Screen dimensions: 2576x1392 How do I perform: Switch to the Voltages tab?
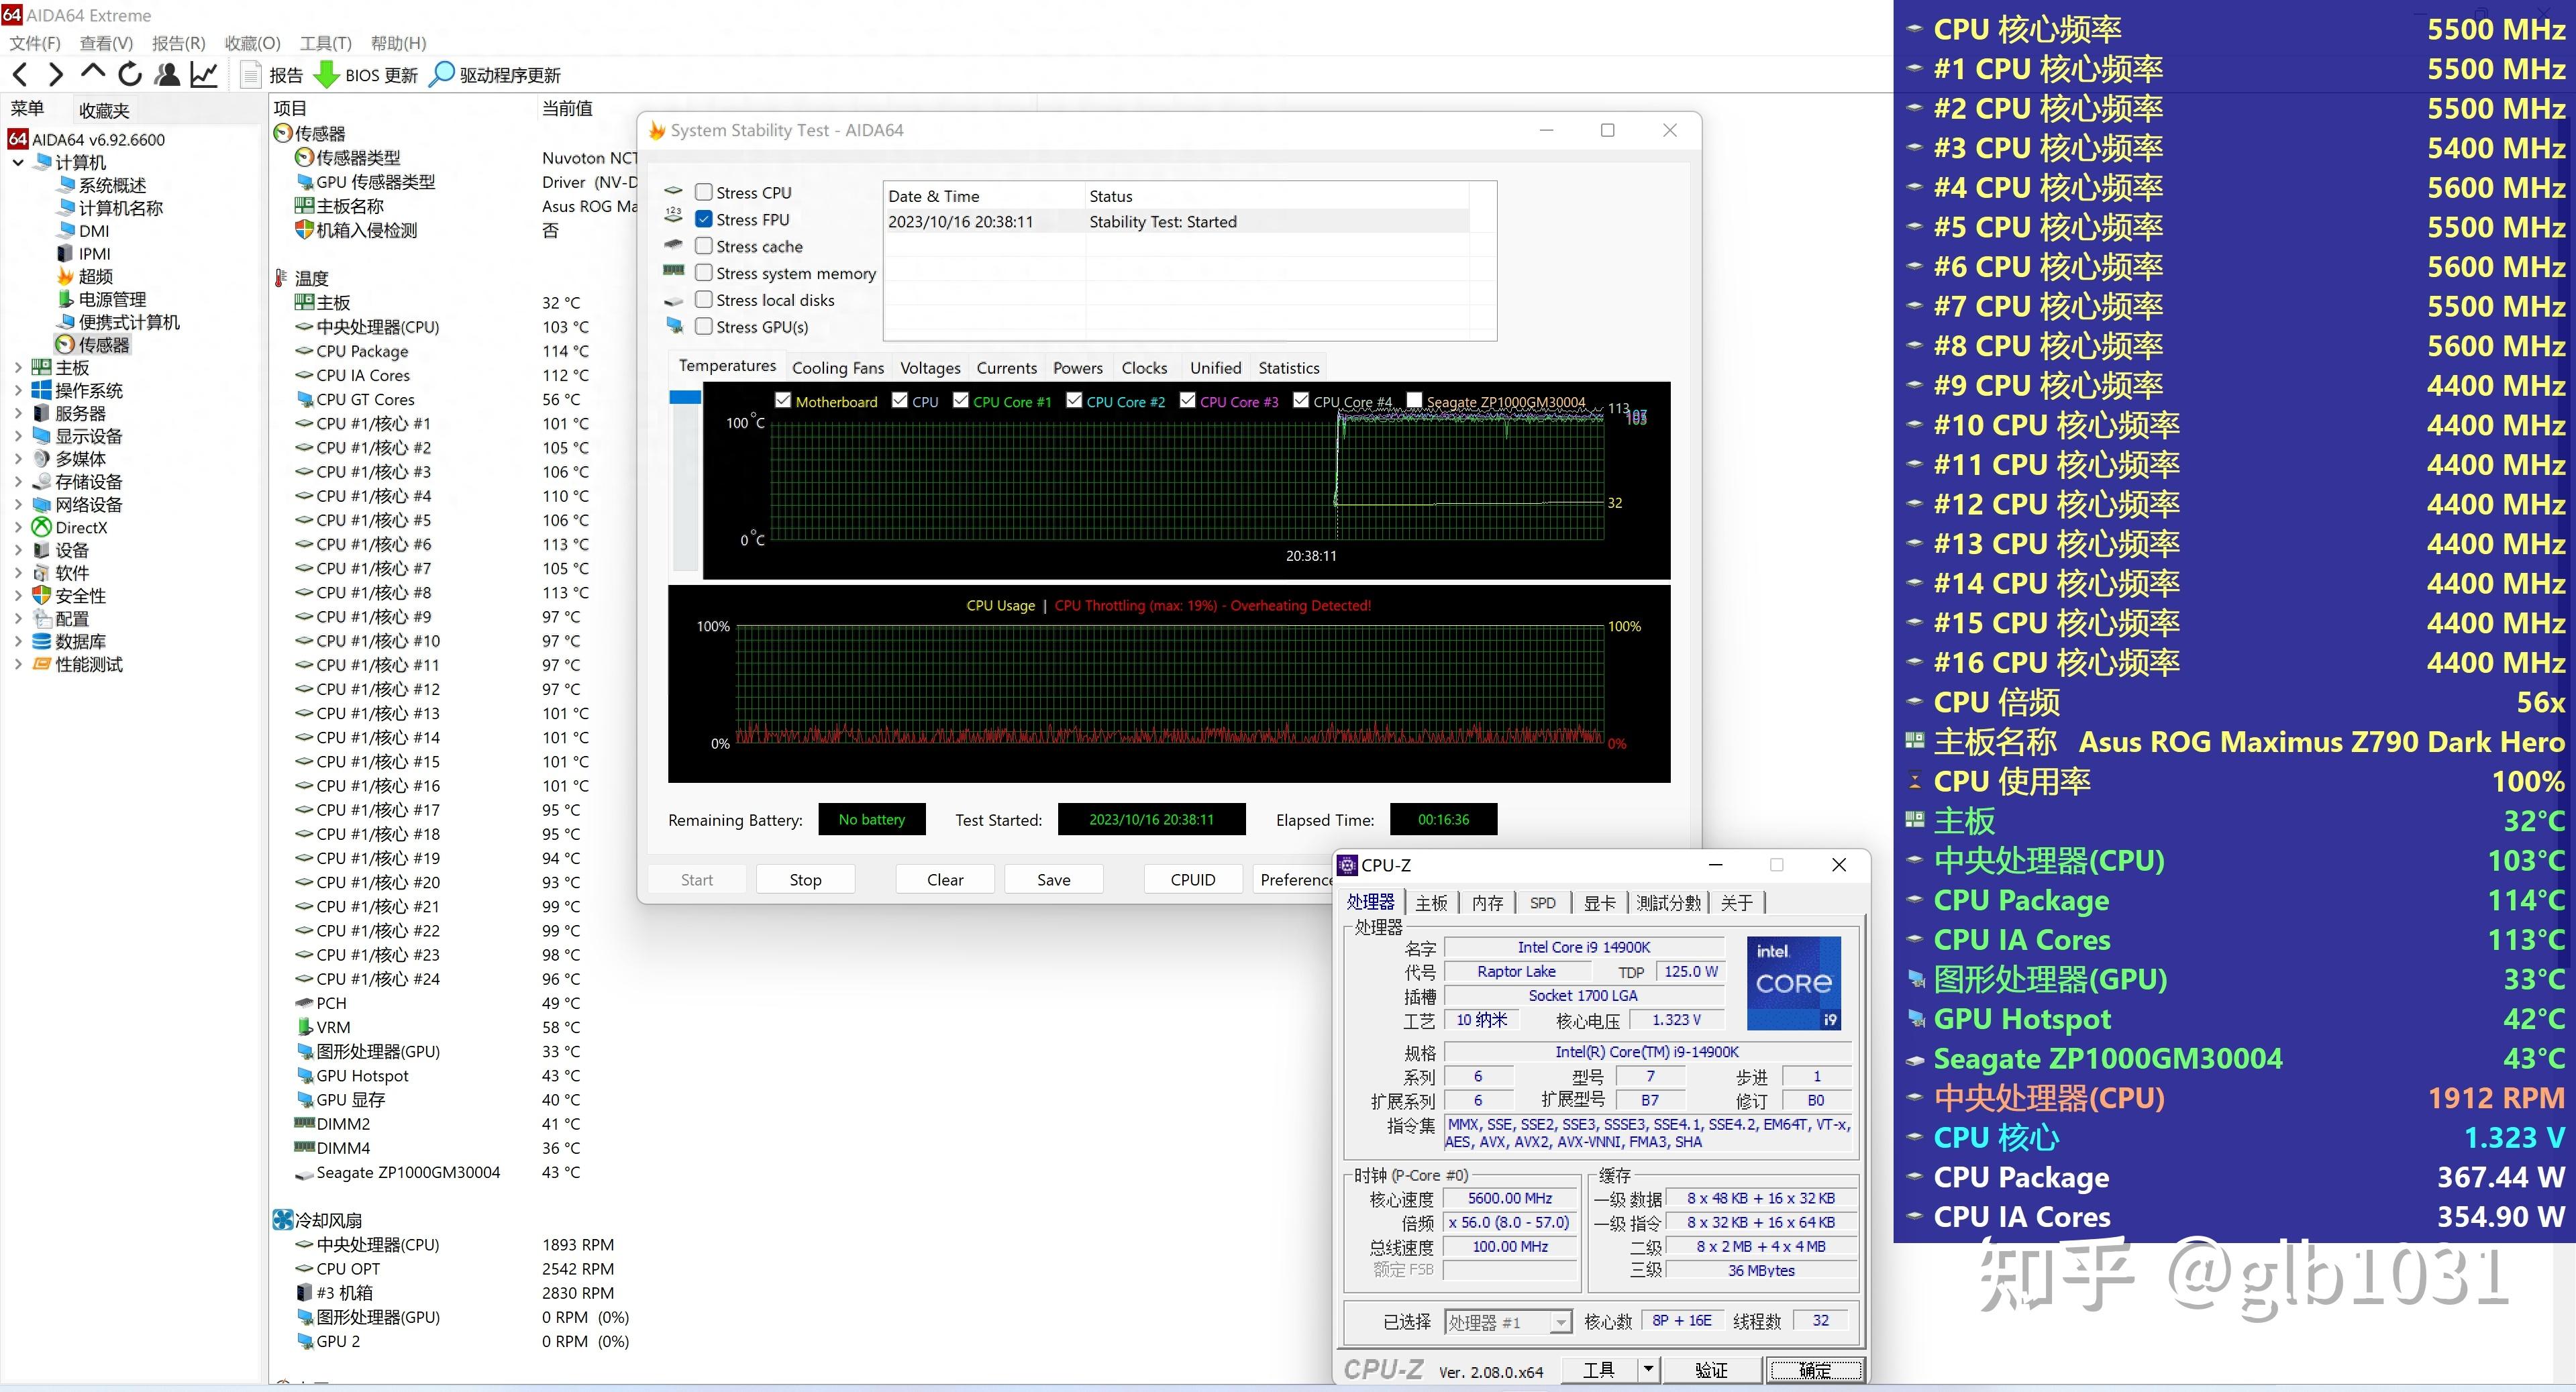929,368
